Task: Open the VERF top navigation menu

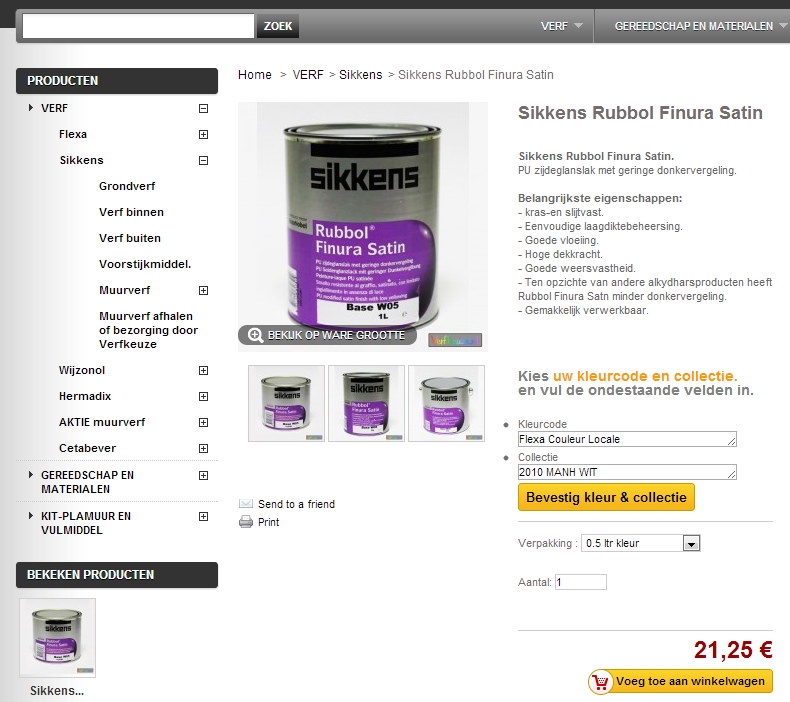Action: pyautogui.click(x=561, y=26)
